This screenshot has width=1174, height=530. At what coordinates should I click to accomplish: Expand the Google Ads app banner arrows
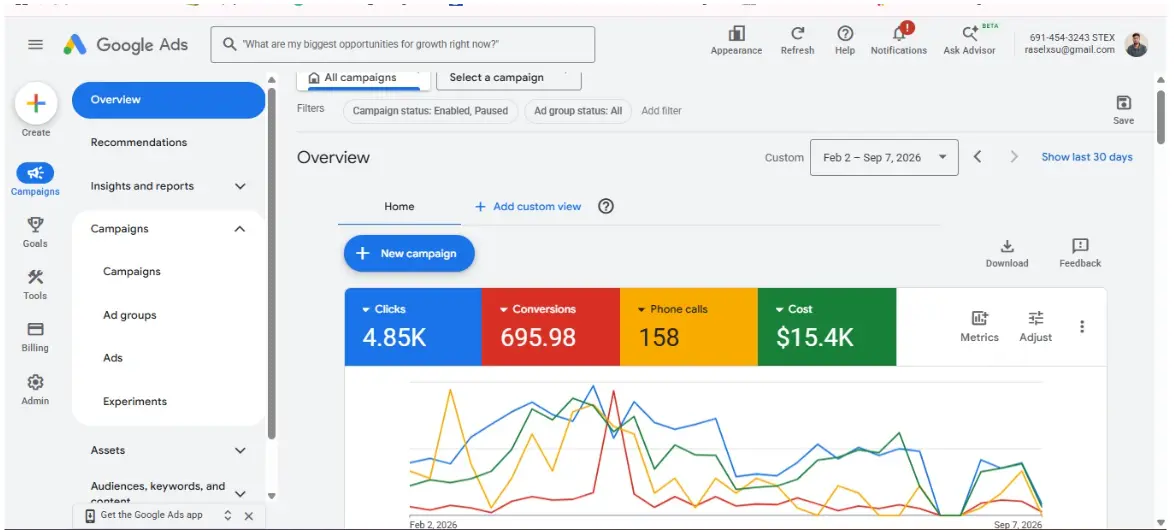point(228,516)
